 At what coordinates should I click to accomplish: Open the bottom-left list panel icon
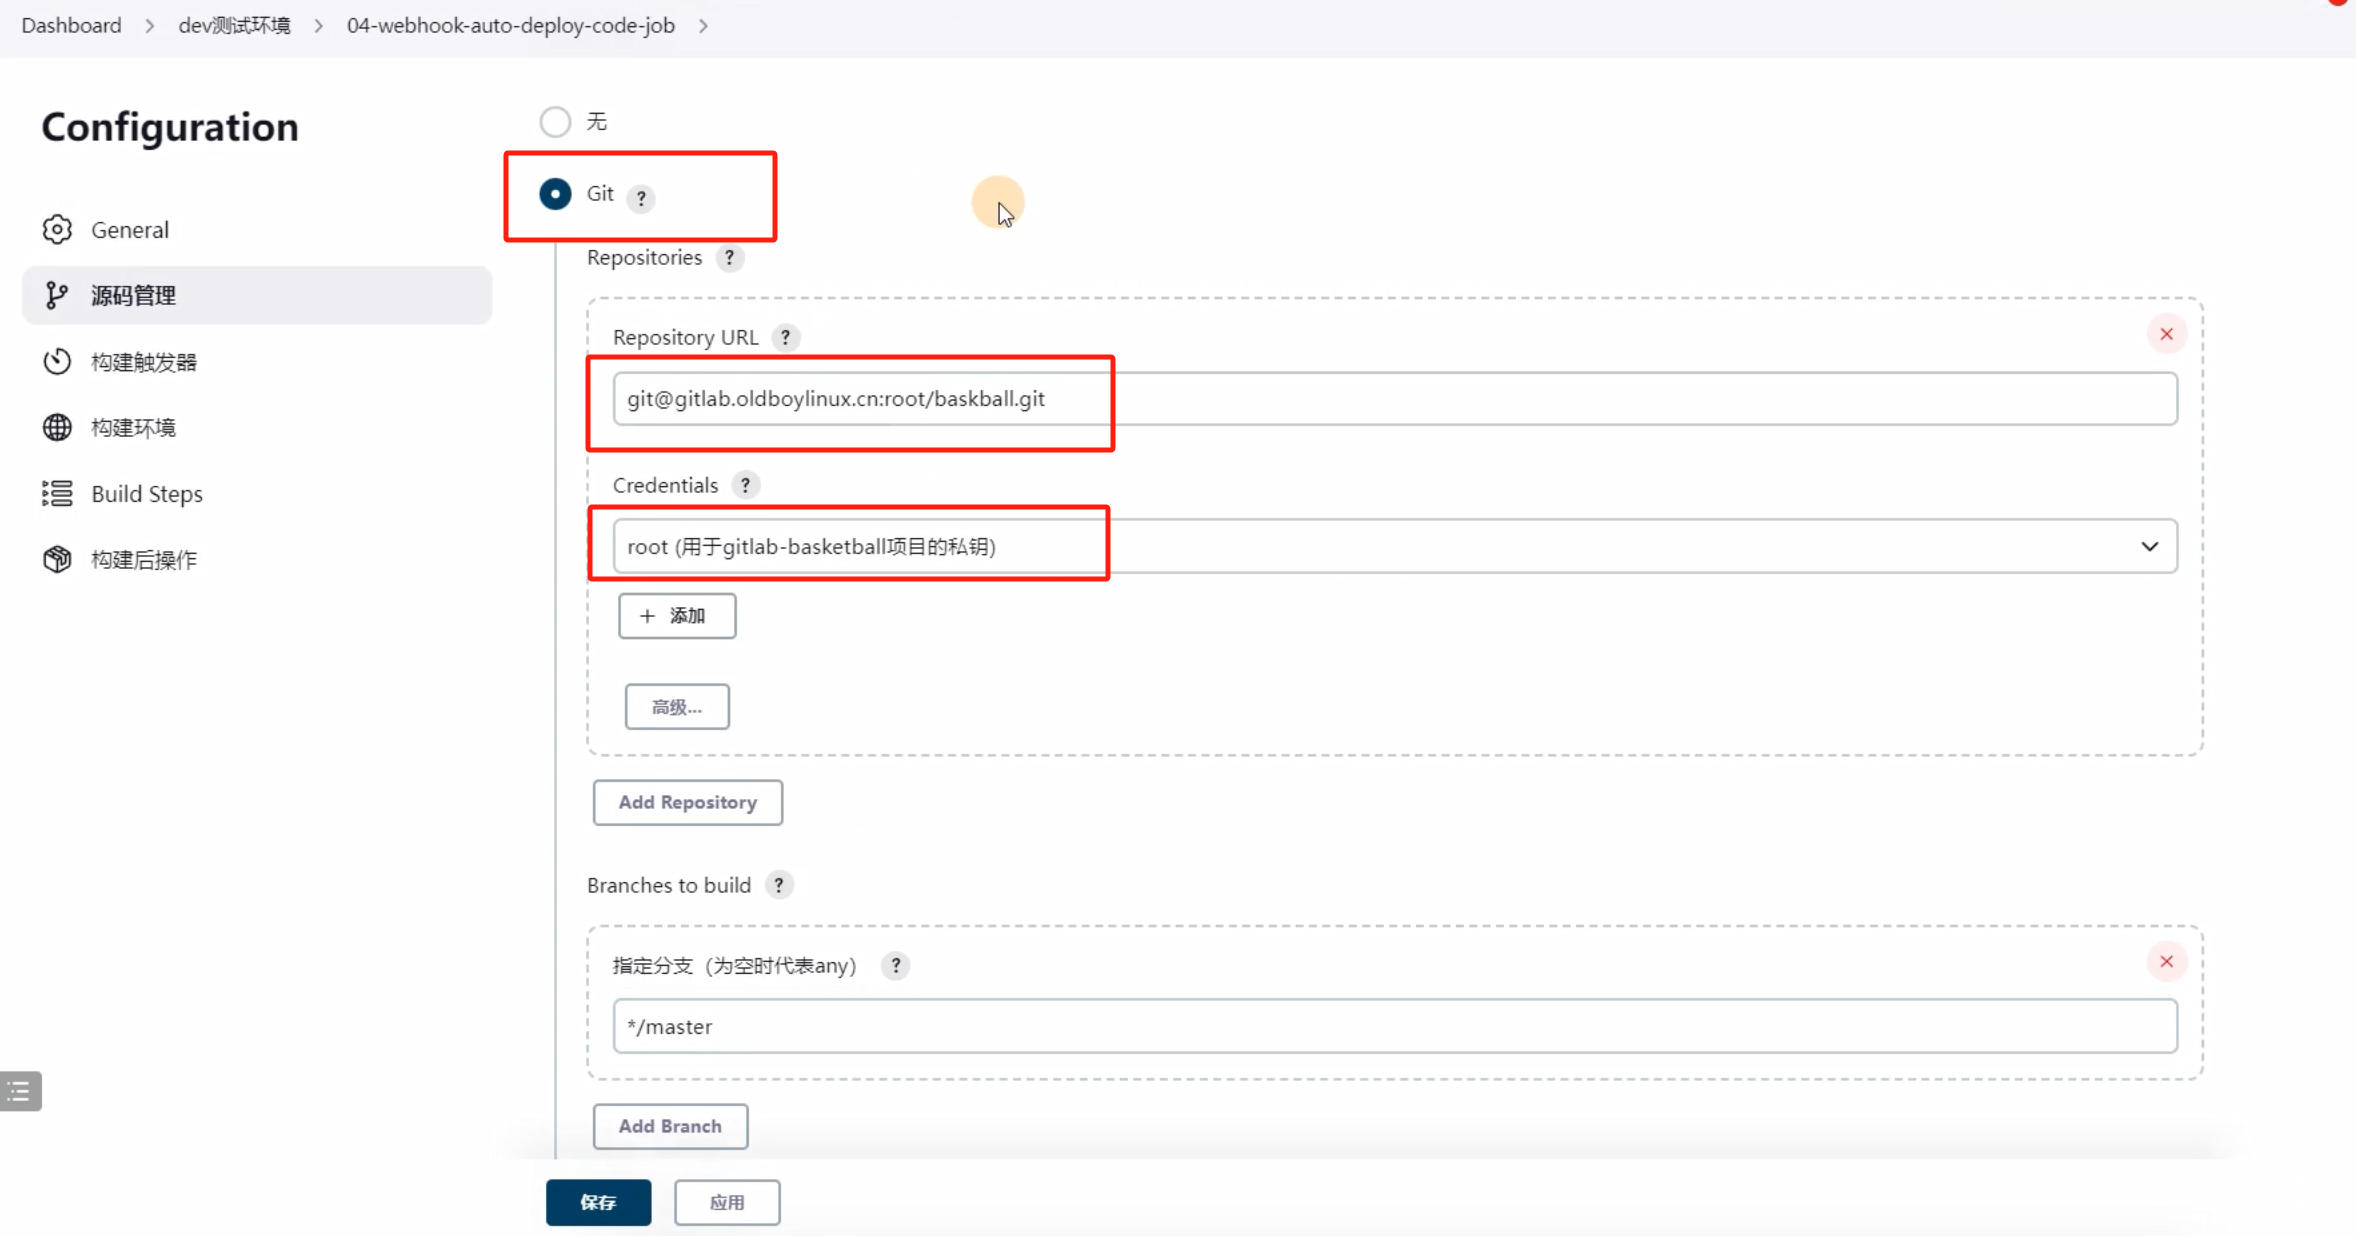(20, 1091)
